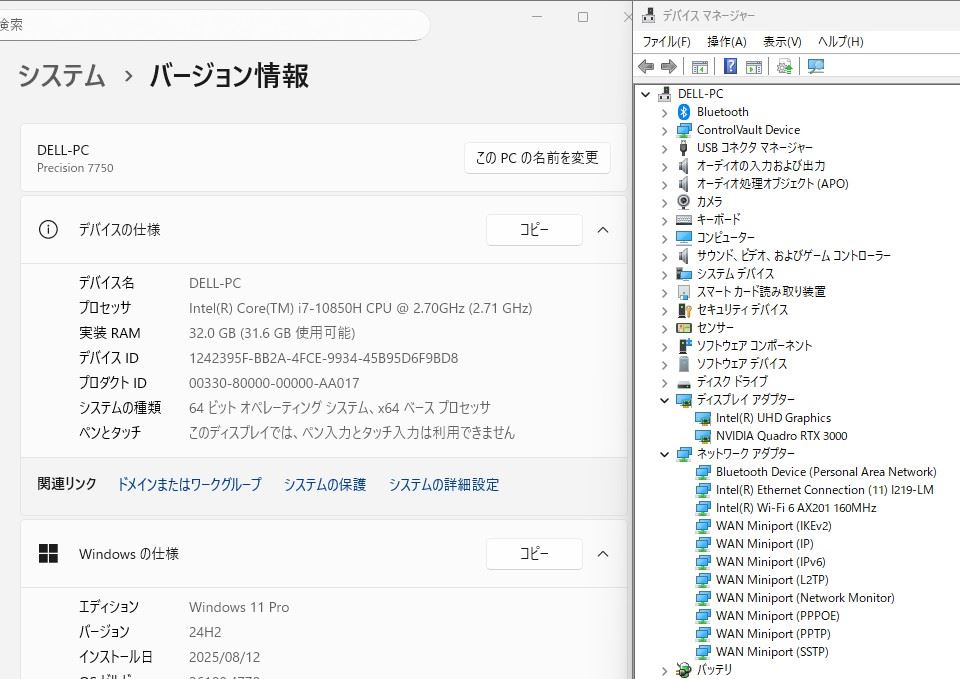960x679 pixels.
Task: Open the ヘルプ(H) menu
Action: pos(841,42)
